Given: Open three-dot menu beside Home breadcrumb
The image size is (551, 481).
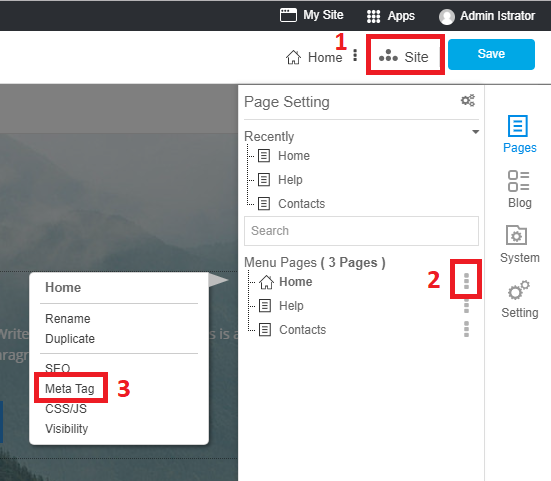Looking at the screenshot, I should coord(355,55).
